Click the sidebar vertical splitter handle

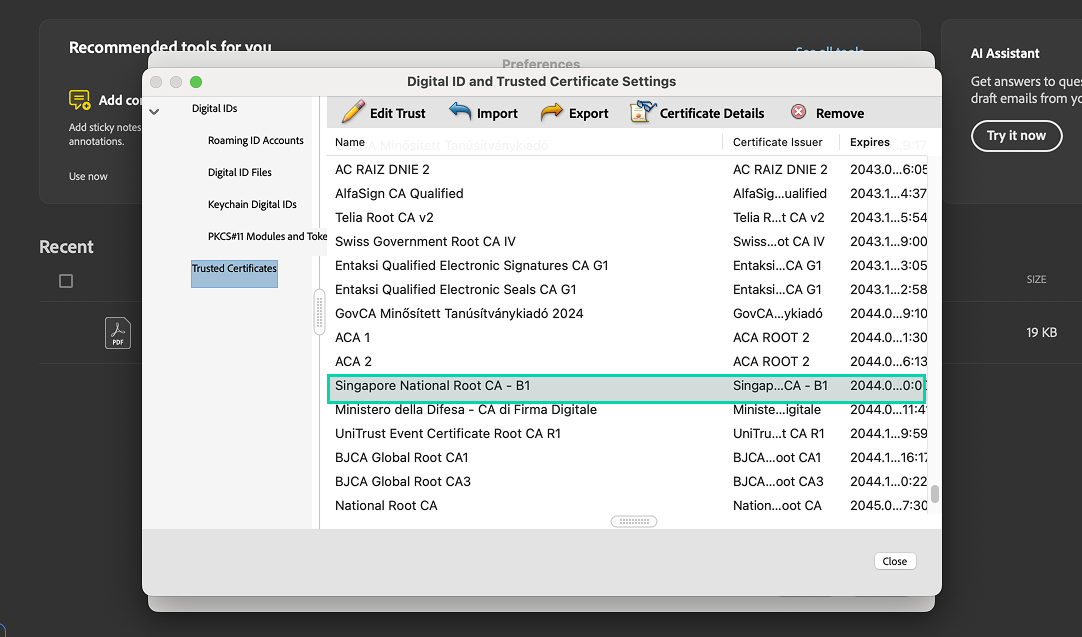tap(320, 312)
